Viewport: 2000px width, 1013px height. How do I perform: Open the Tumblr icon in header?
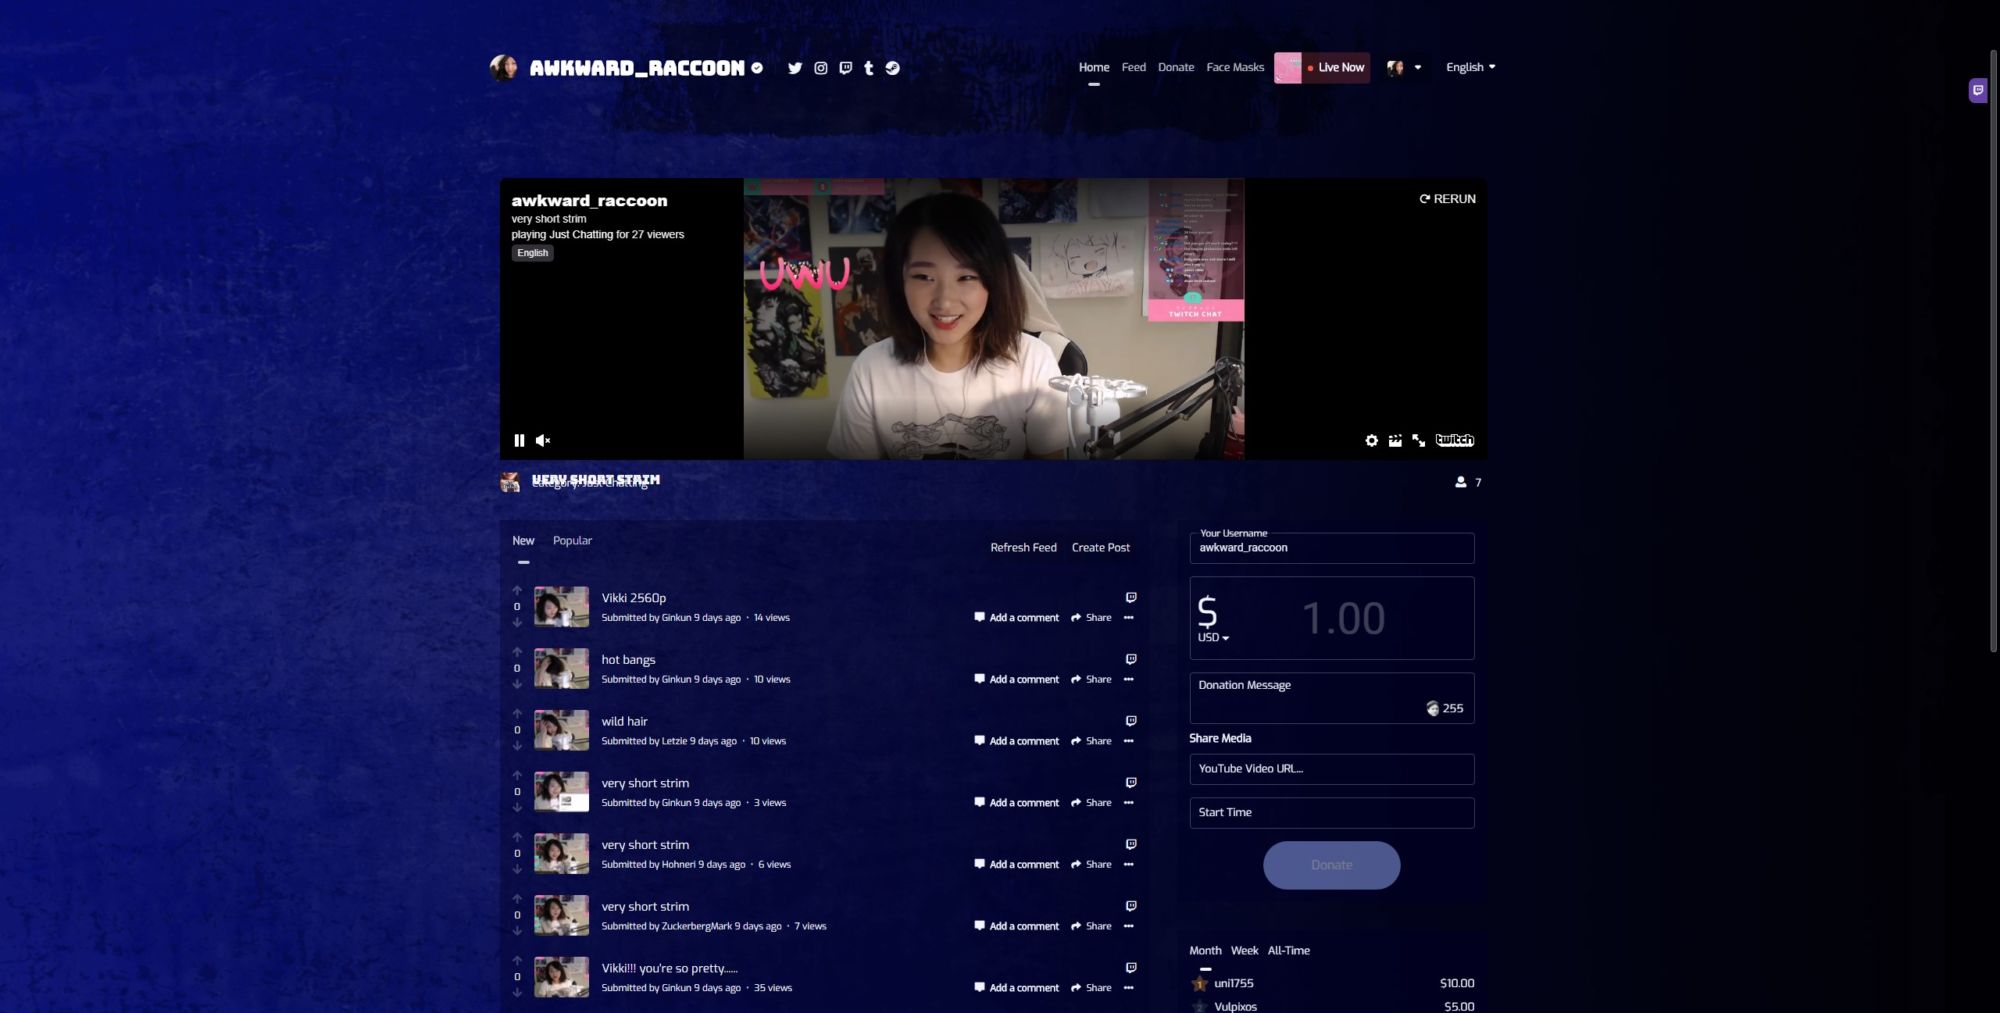click(868, 68)
